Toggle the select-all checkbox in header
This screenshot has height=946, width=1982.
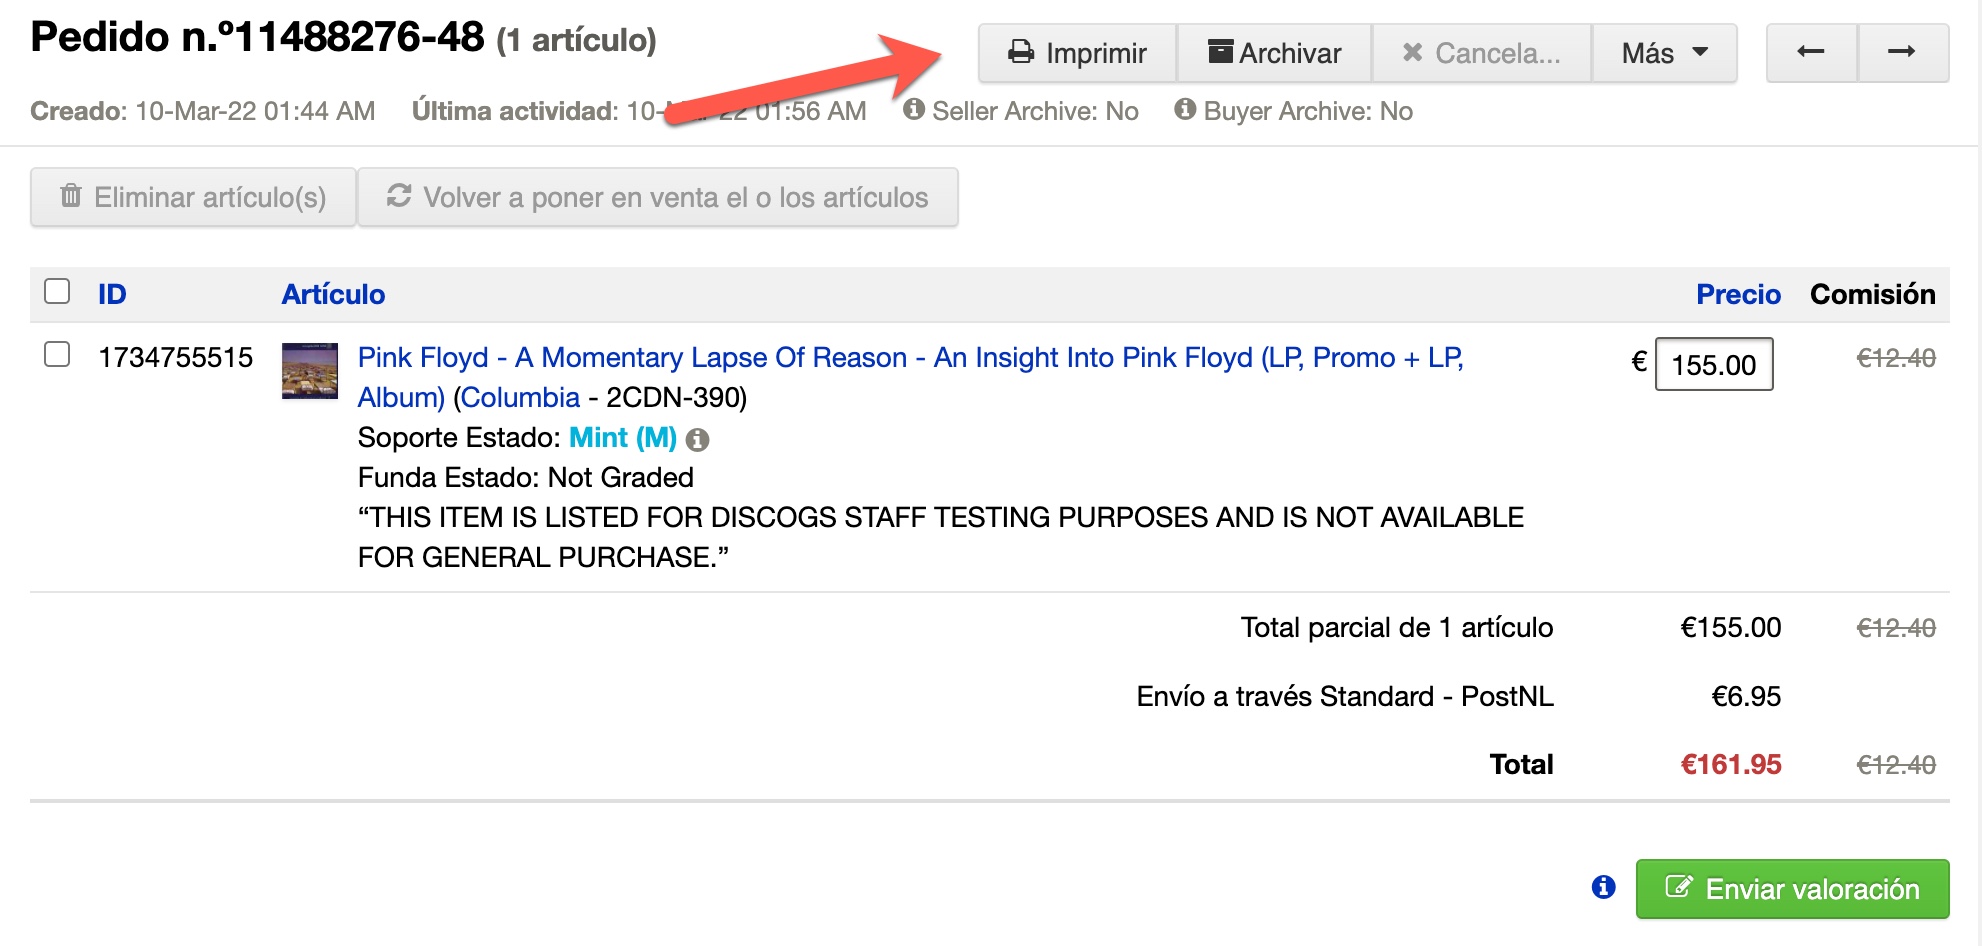[57, 291]
